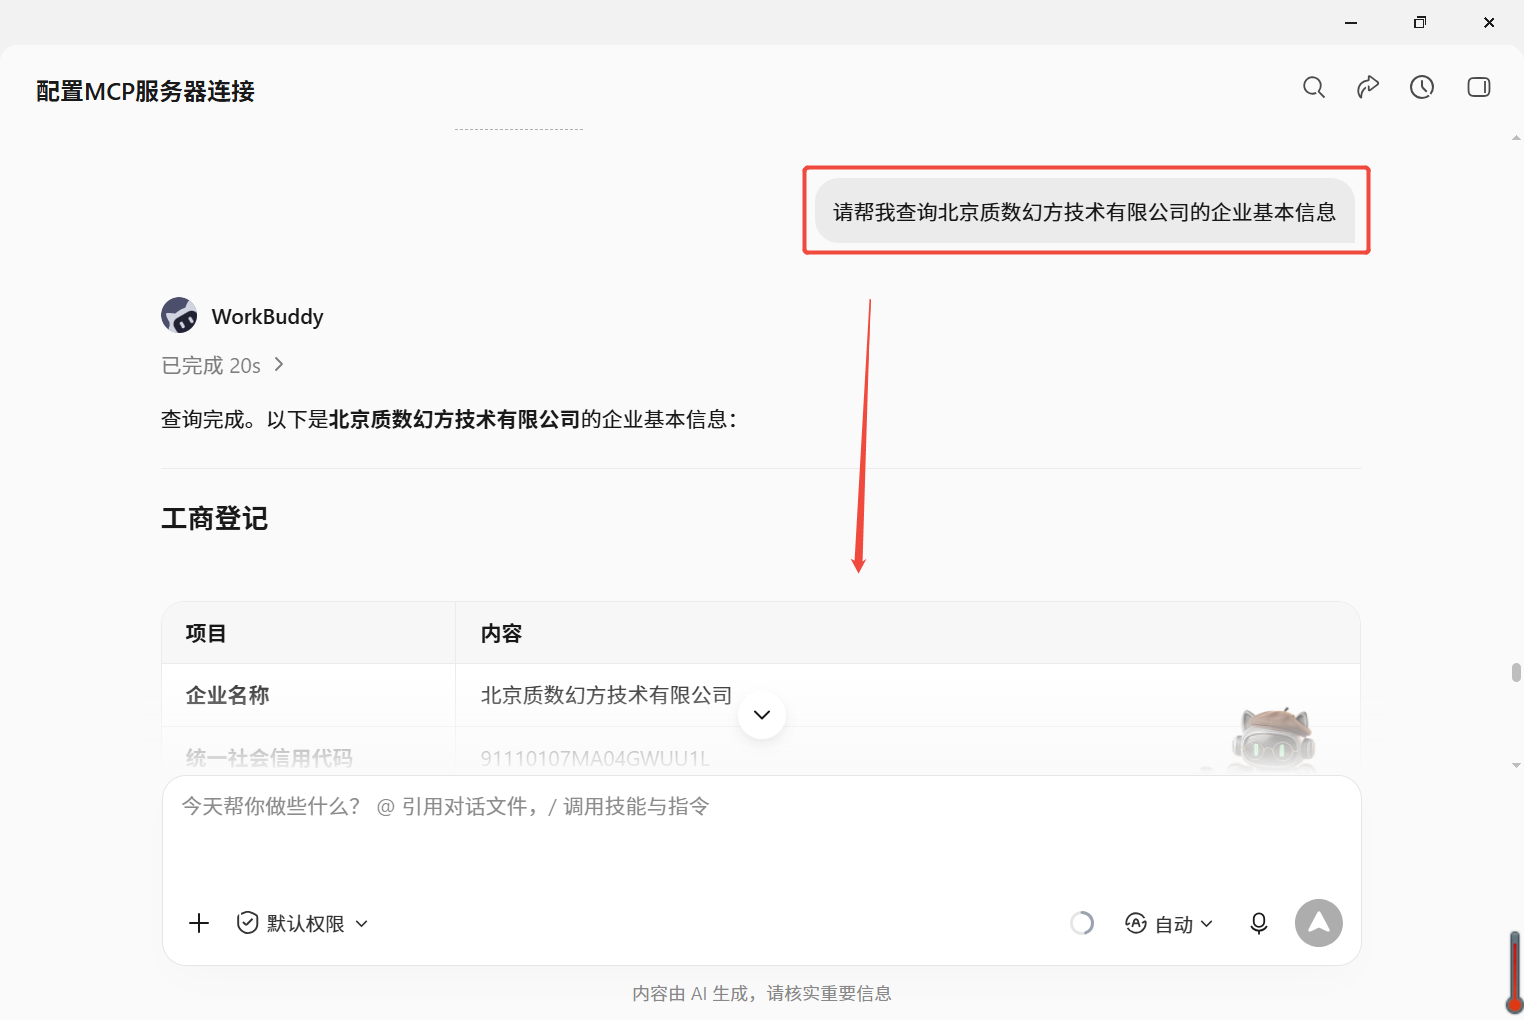Click the WorkBuddy avatar icon
1524x1020 pixels.
coord(179,315)
